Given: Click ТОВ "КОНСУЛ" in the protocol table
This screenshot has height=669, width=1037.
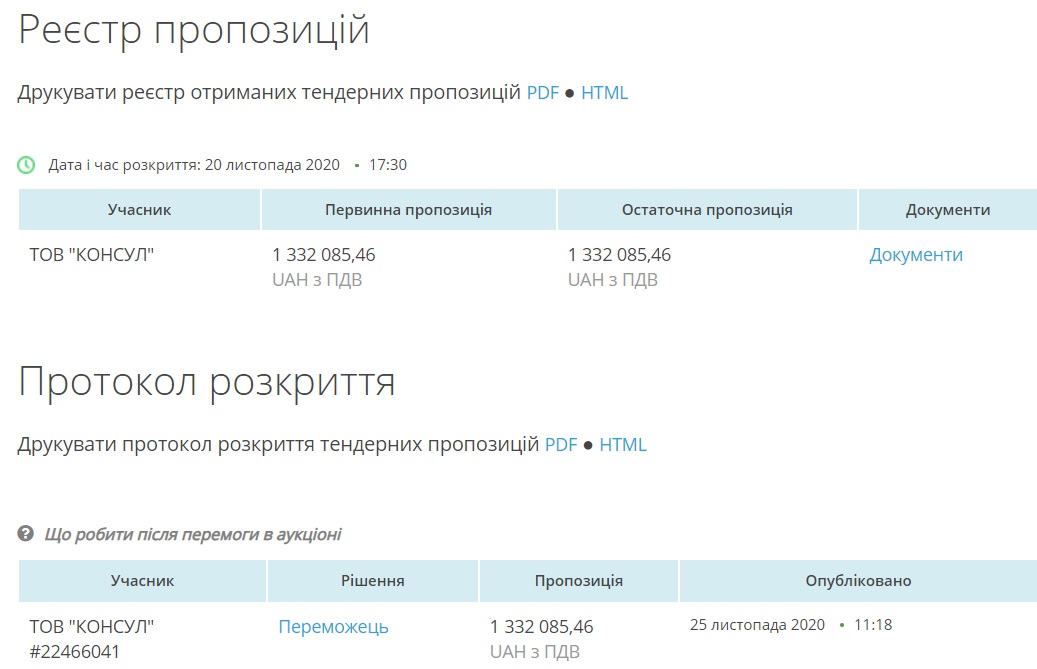Looking at the screenshot, I should (x=91, y=627).
